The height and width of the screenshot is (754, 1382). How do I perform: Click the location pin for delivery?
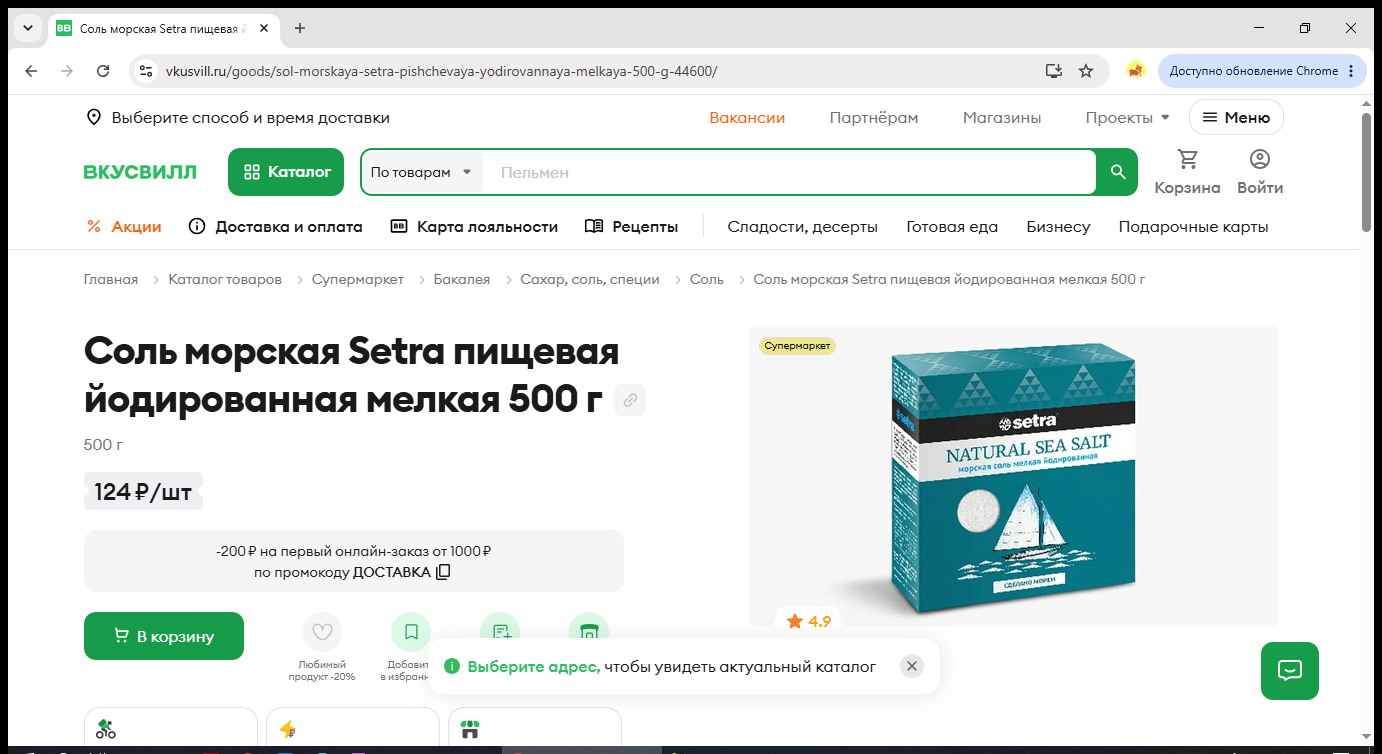pyautogui.click(x=94, y=118)
